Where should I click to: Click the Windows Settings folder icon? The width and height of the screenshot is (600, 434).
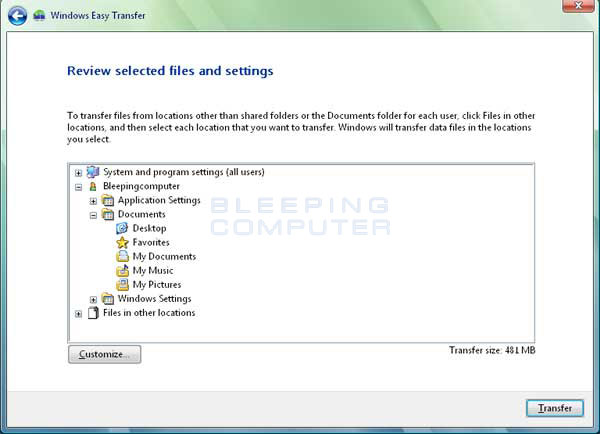pyautogui.click(x=108, y=299)
